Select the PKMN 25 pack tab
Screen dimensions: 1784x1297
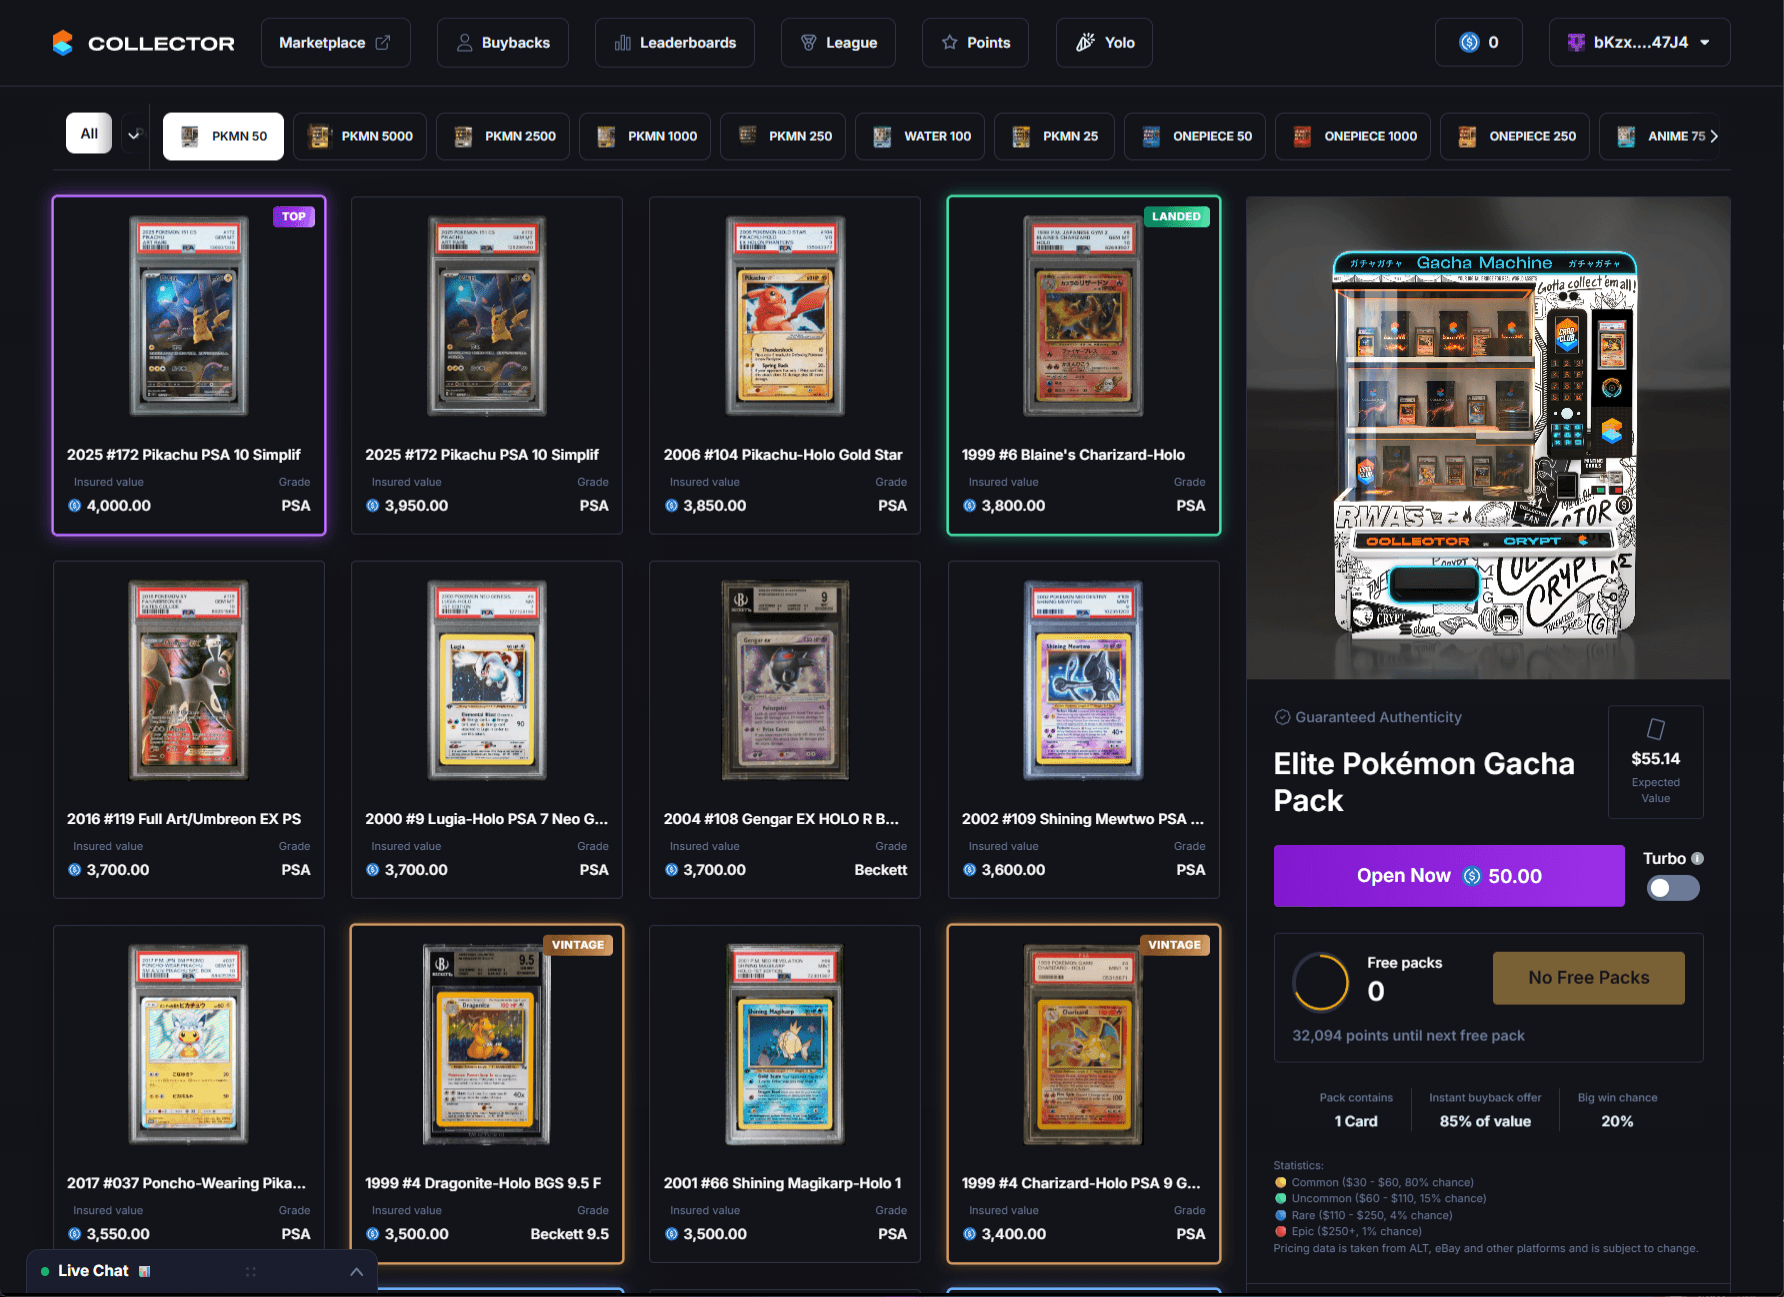[x=1055, y=136]
